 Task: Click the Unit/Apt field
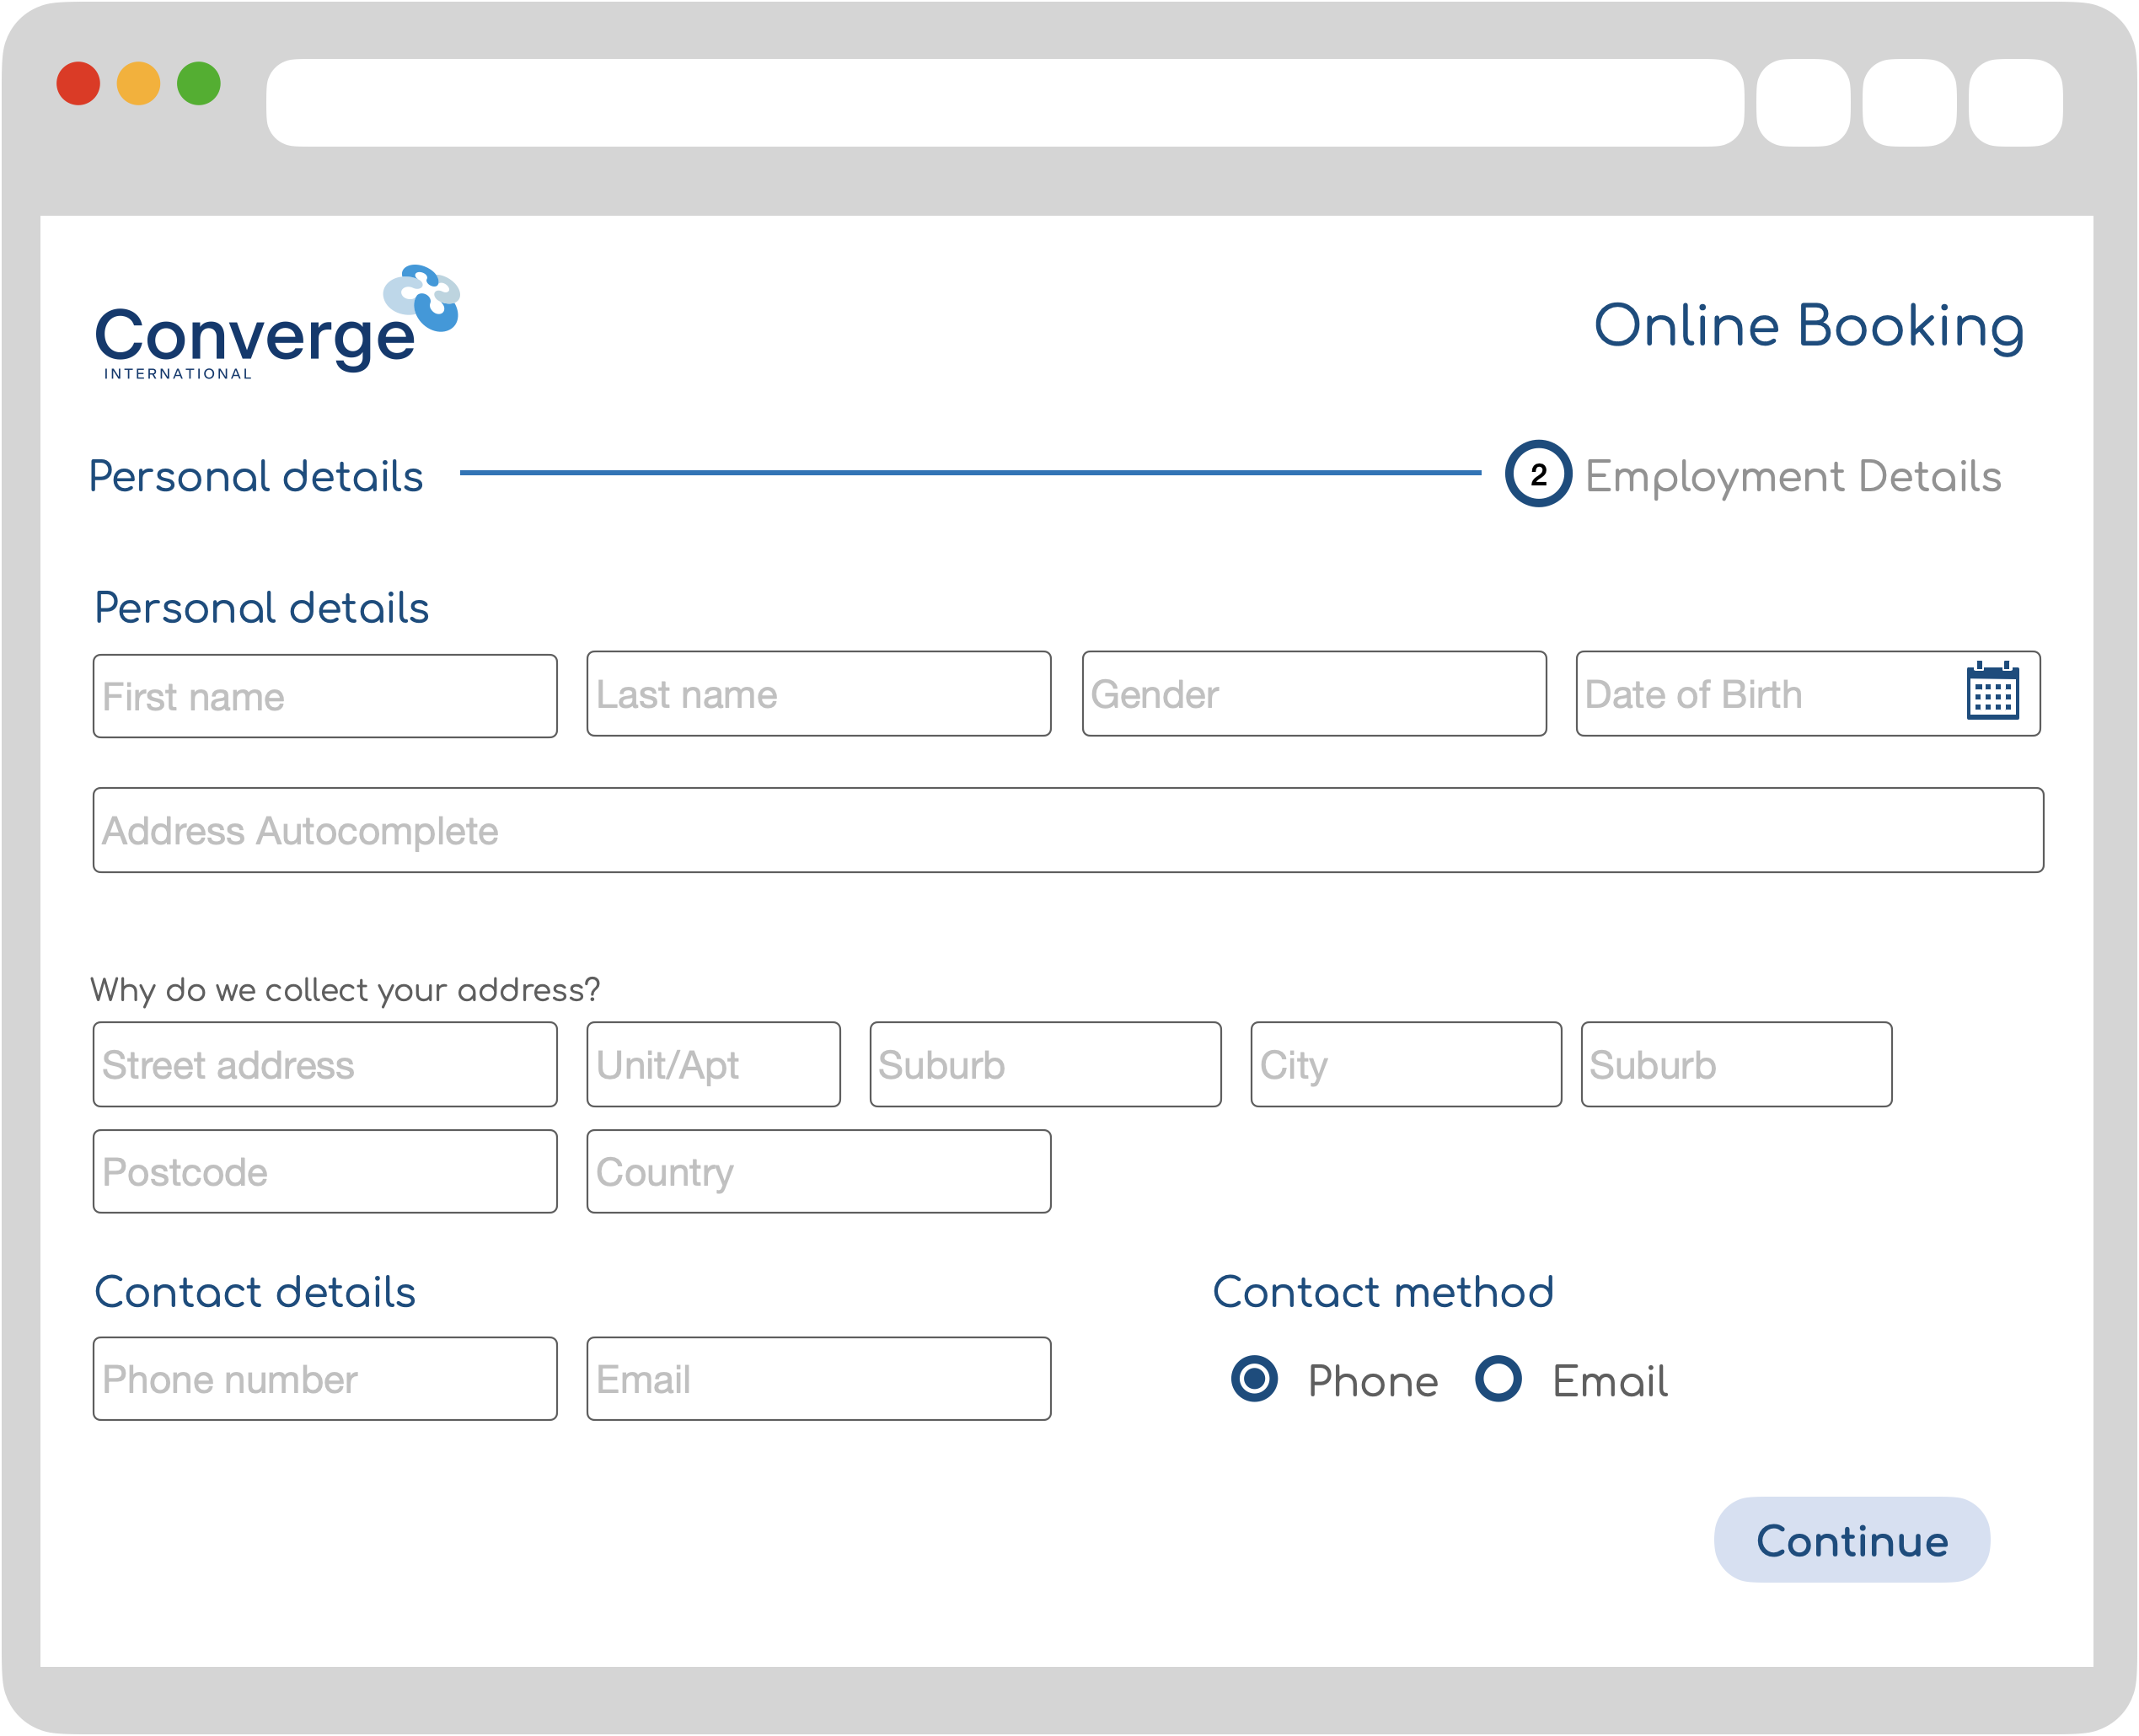tap(713, 1065)
